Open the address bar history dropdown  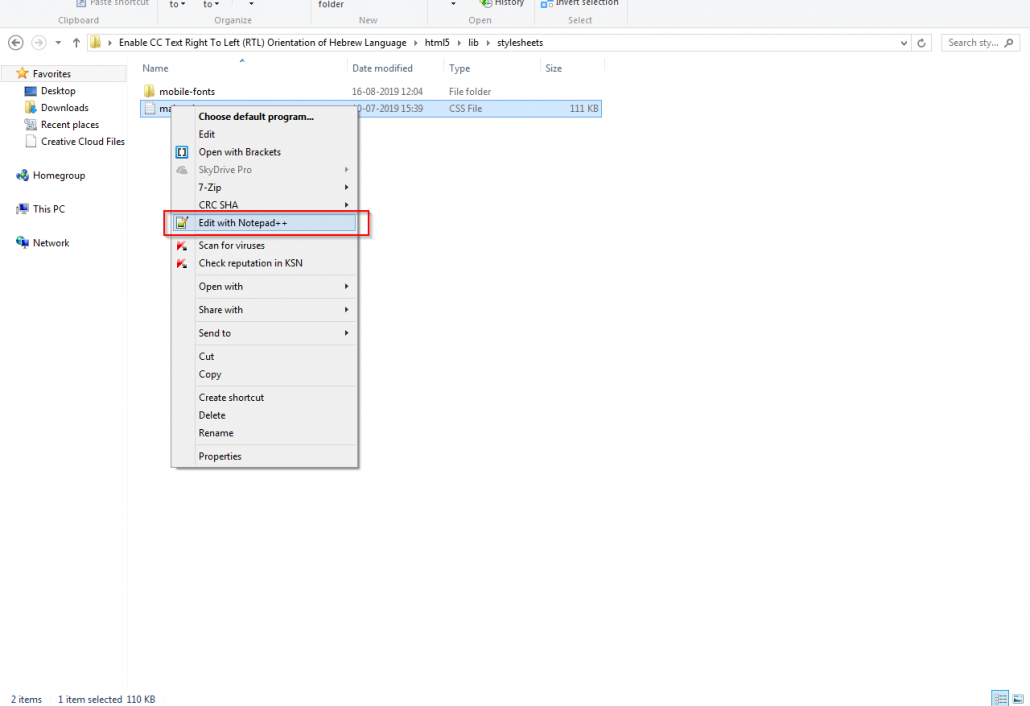click(904, 43)
